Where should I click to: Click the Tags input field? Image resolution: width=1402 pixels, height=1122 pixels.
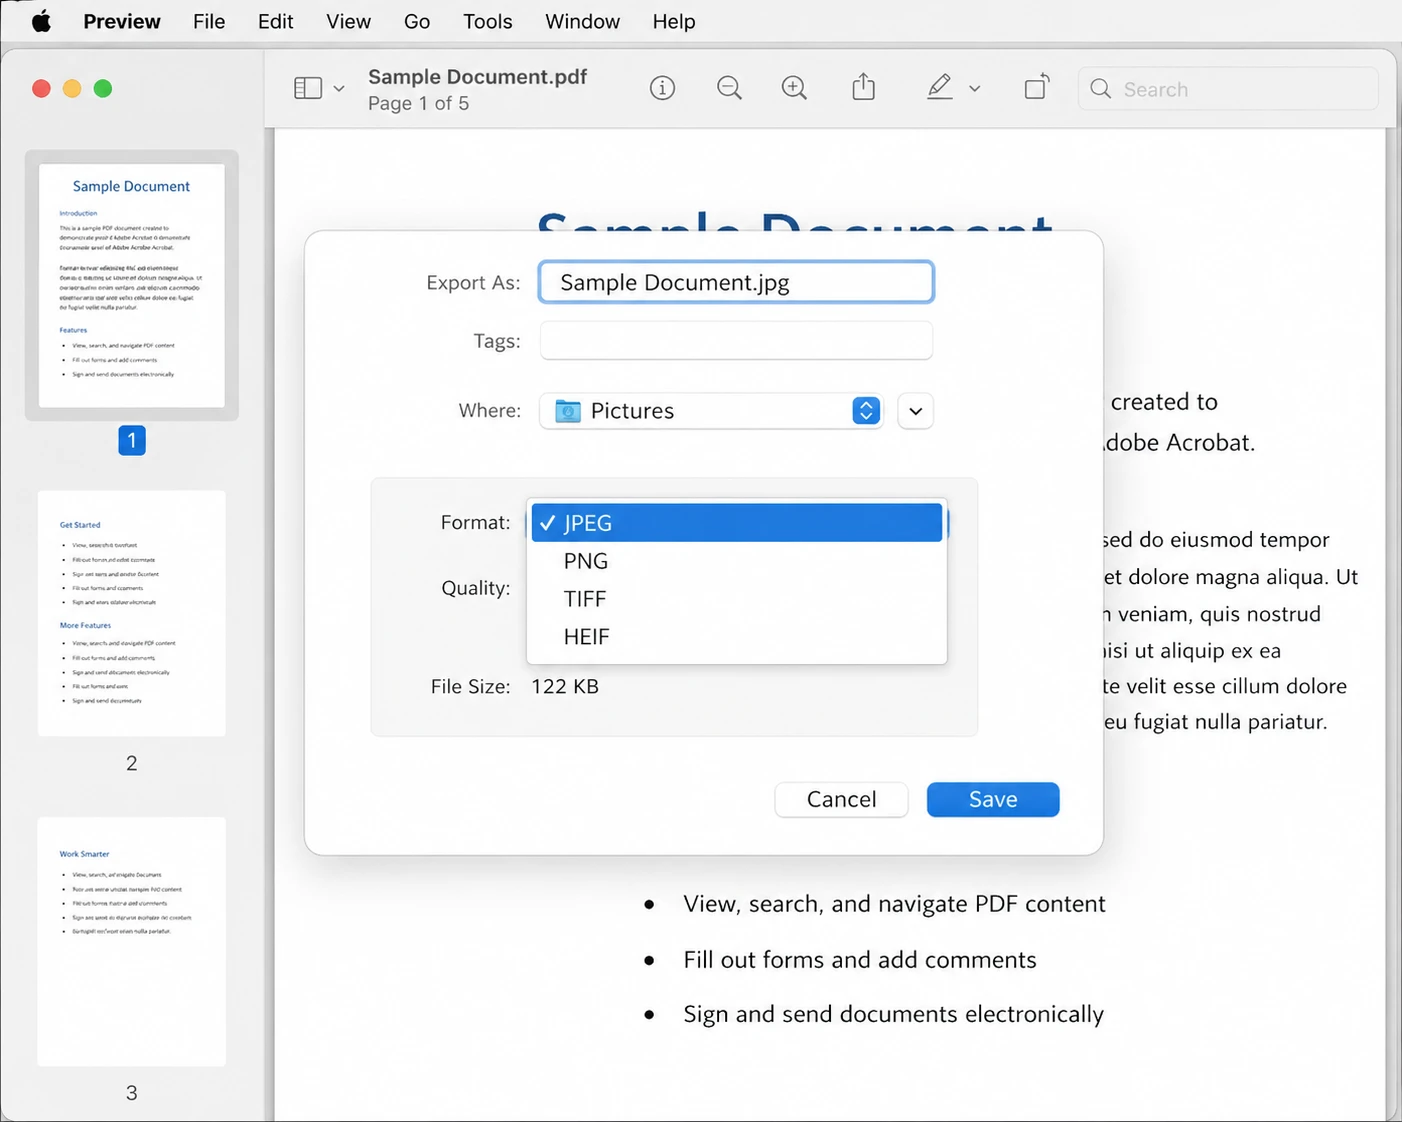(736, 340)
